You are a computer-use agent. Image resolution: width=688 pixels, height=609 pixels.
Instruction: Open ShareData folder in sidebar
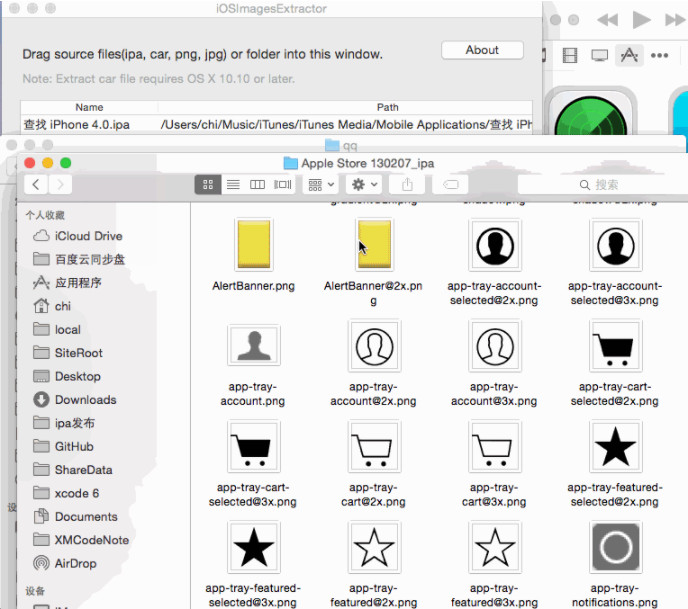(x=73, y=470)
